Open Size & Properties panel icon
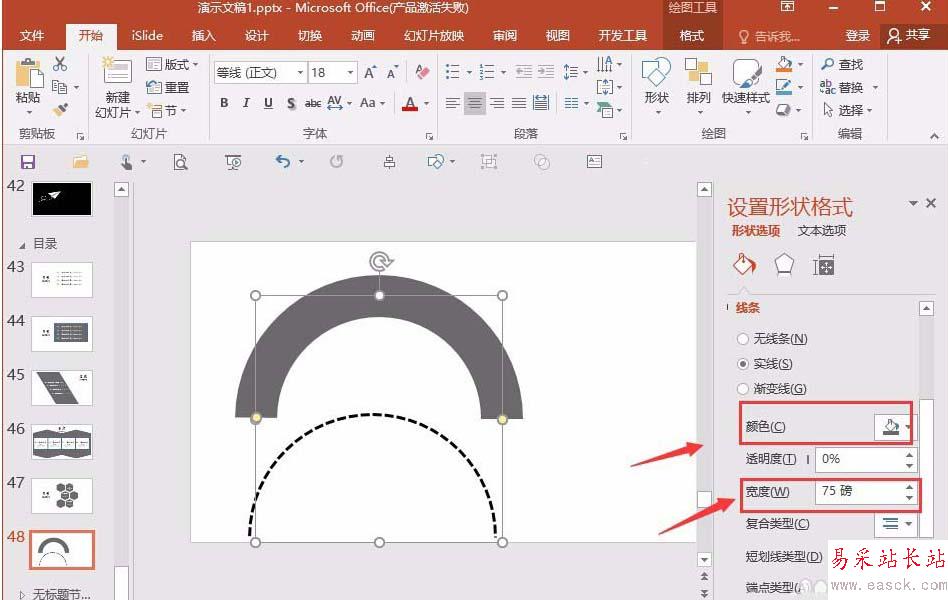Viewport: 948px width, 600px height. point(823,265)
